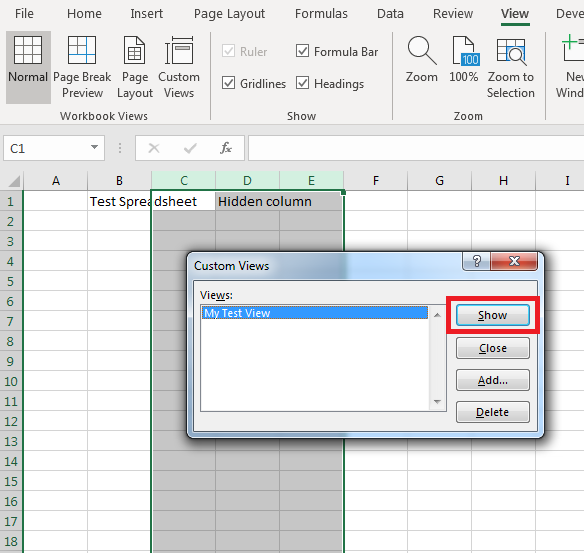Click the Zoom magnifier icon
The height and width of the screenshot is (553, 584).
422,50
